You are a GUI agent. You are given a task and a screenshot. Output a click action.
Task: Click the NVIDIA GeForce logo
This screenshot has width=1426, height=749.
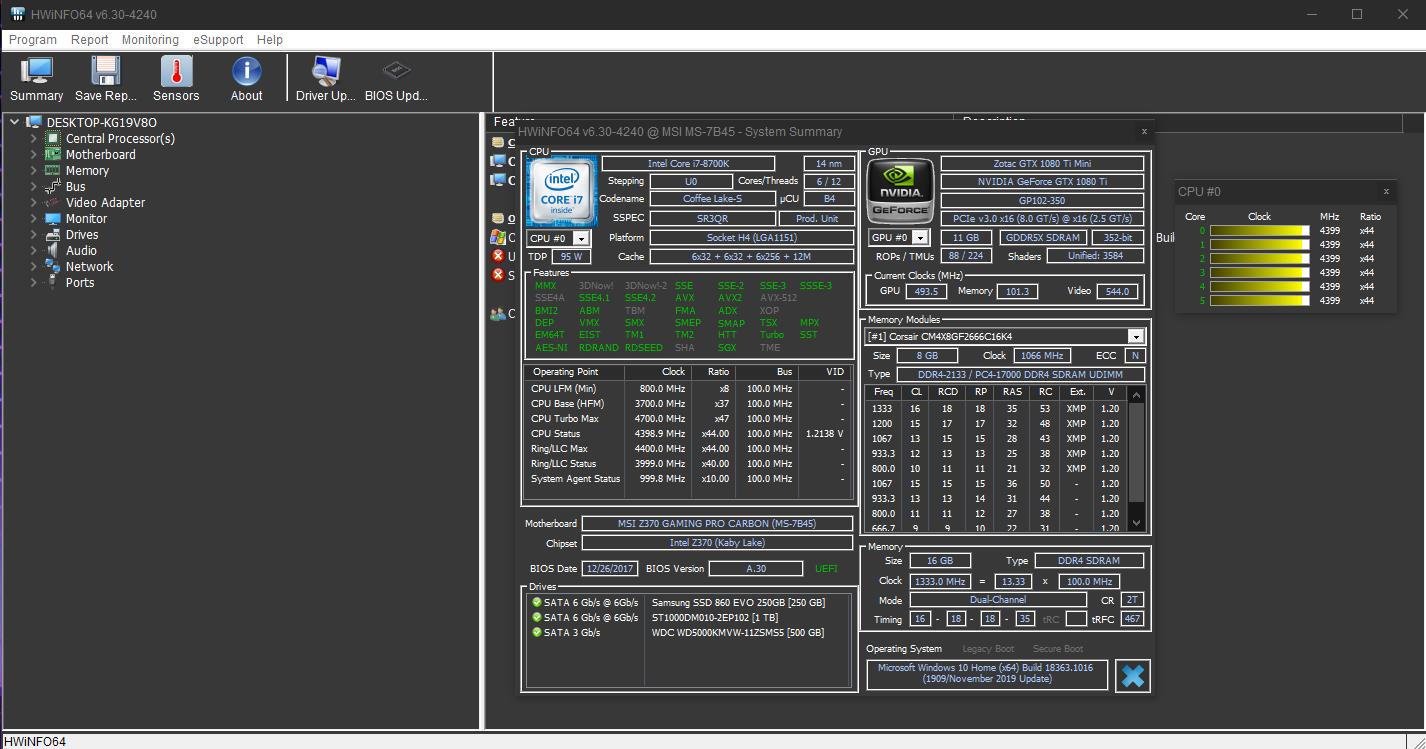click(x=900, y=191)
